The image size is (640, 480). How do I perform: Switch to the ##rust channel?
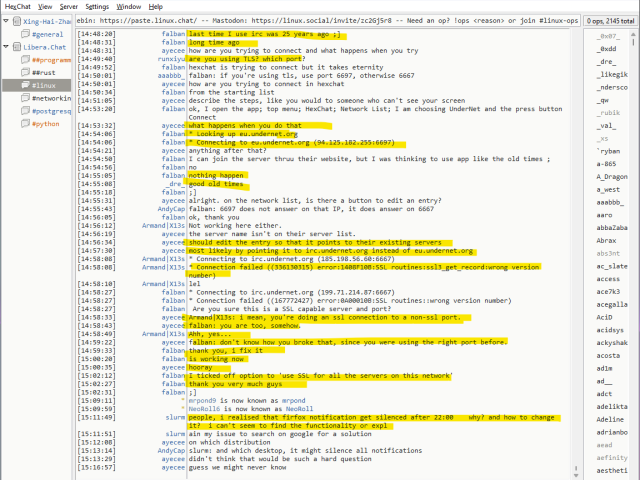(43, 73)
